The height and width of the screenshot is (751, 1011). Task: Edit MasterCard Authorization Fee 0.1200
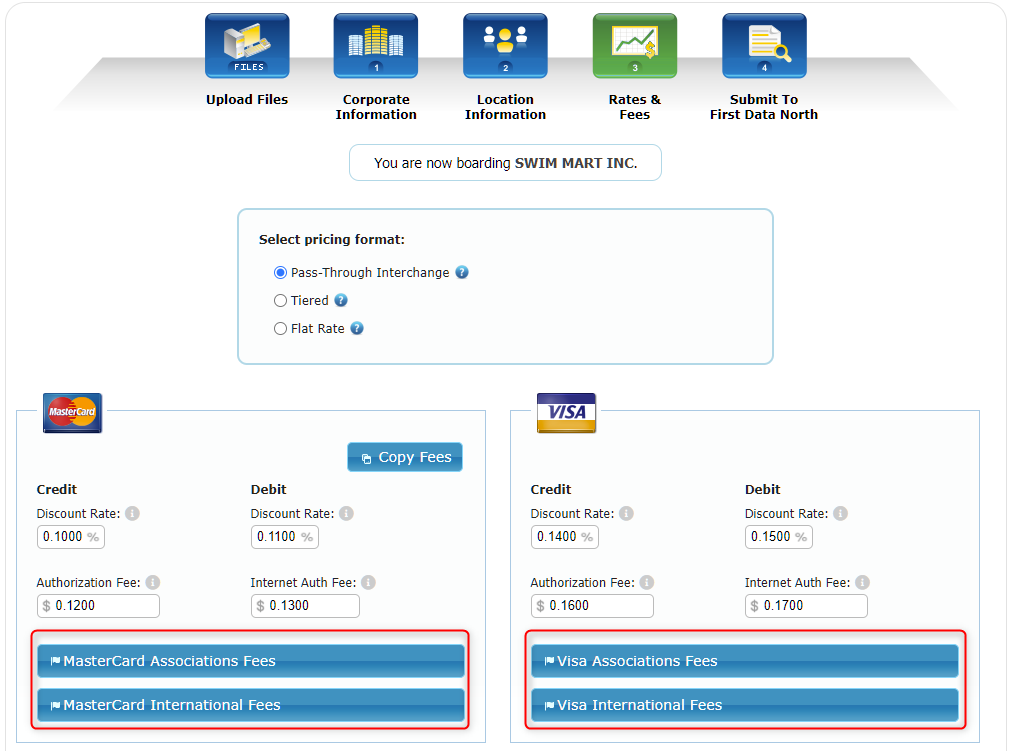click(99, 606)
